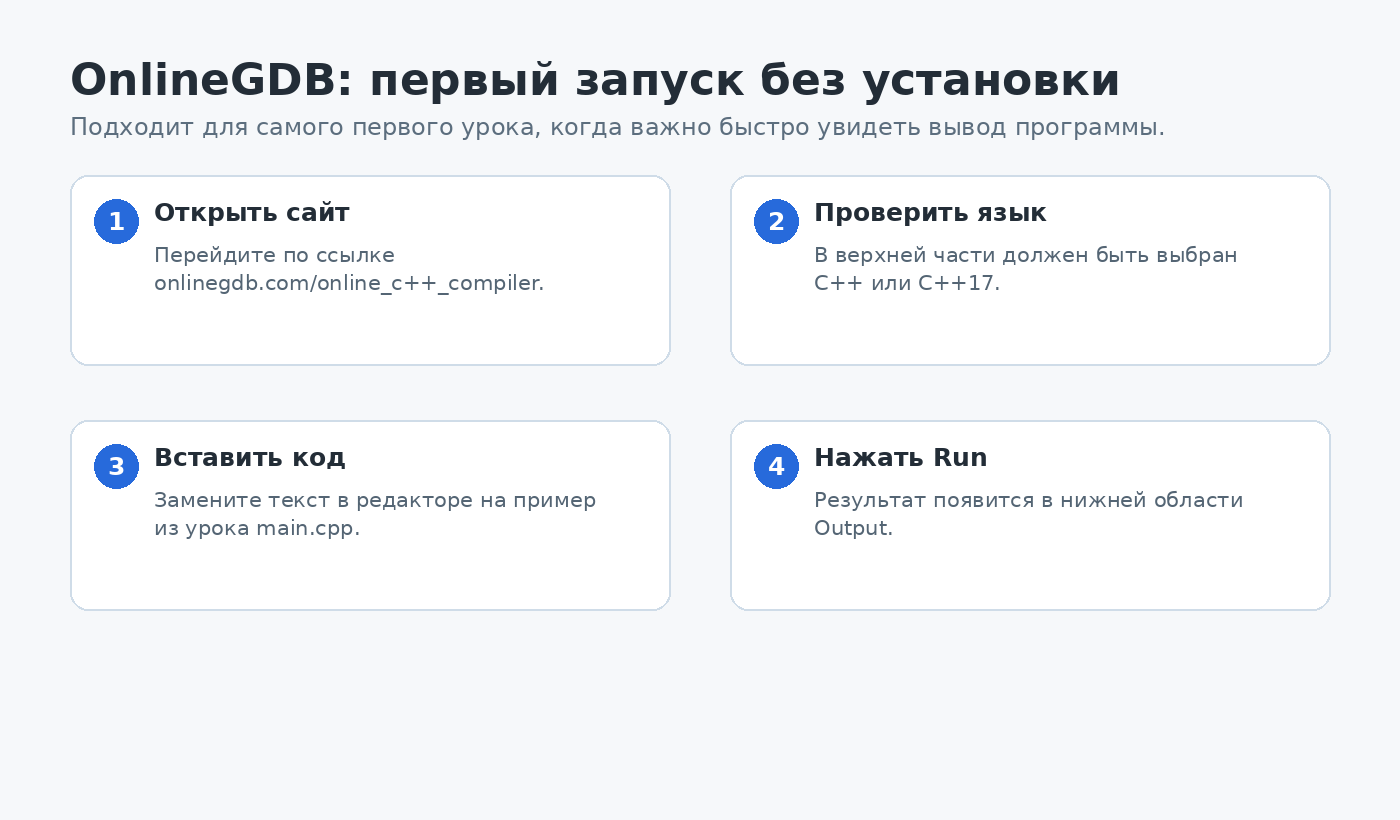Click the heading 'OnlineGDB: первый запуск без установки'
Screen dimensions: 1400x820
point(595,81)
